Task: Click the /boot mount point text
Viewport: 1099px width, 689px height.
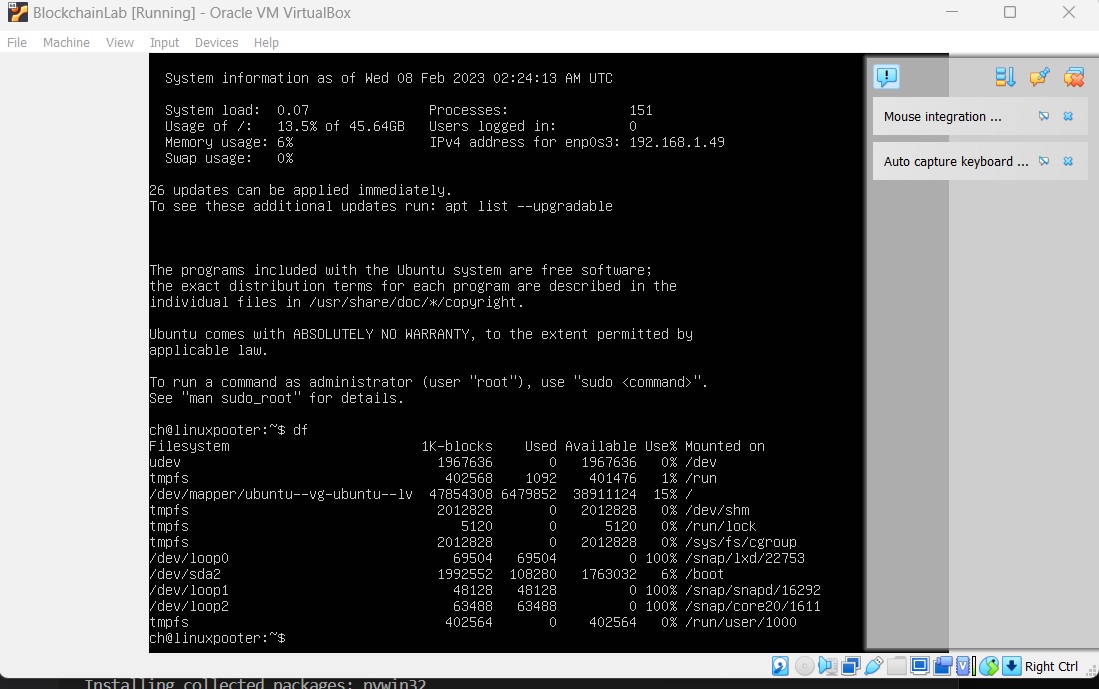Action: pos(704,574)
